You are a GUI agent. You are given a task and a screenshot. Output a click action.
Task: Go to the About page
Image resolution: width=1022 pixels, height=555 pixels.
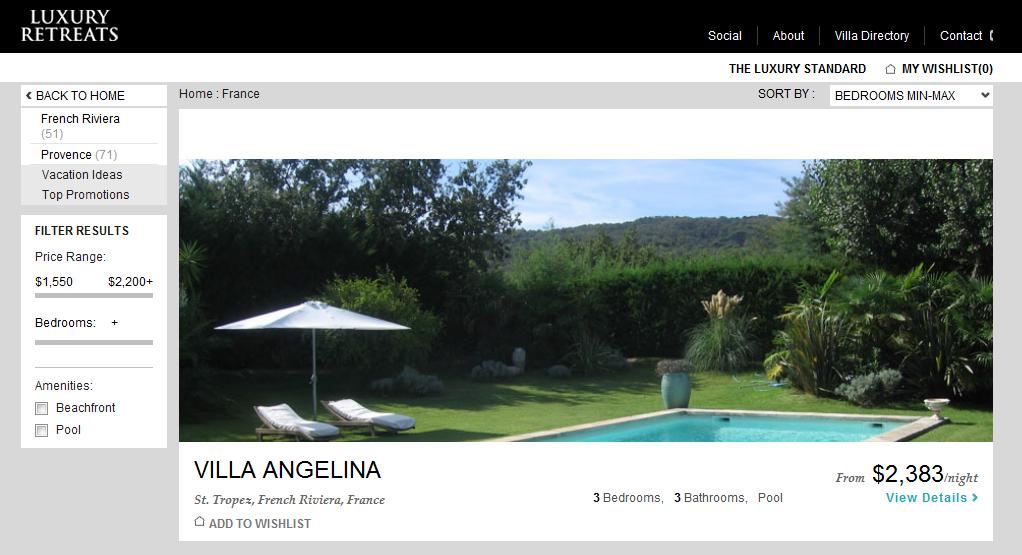pyautogui.click(x=788, y=36)
